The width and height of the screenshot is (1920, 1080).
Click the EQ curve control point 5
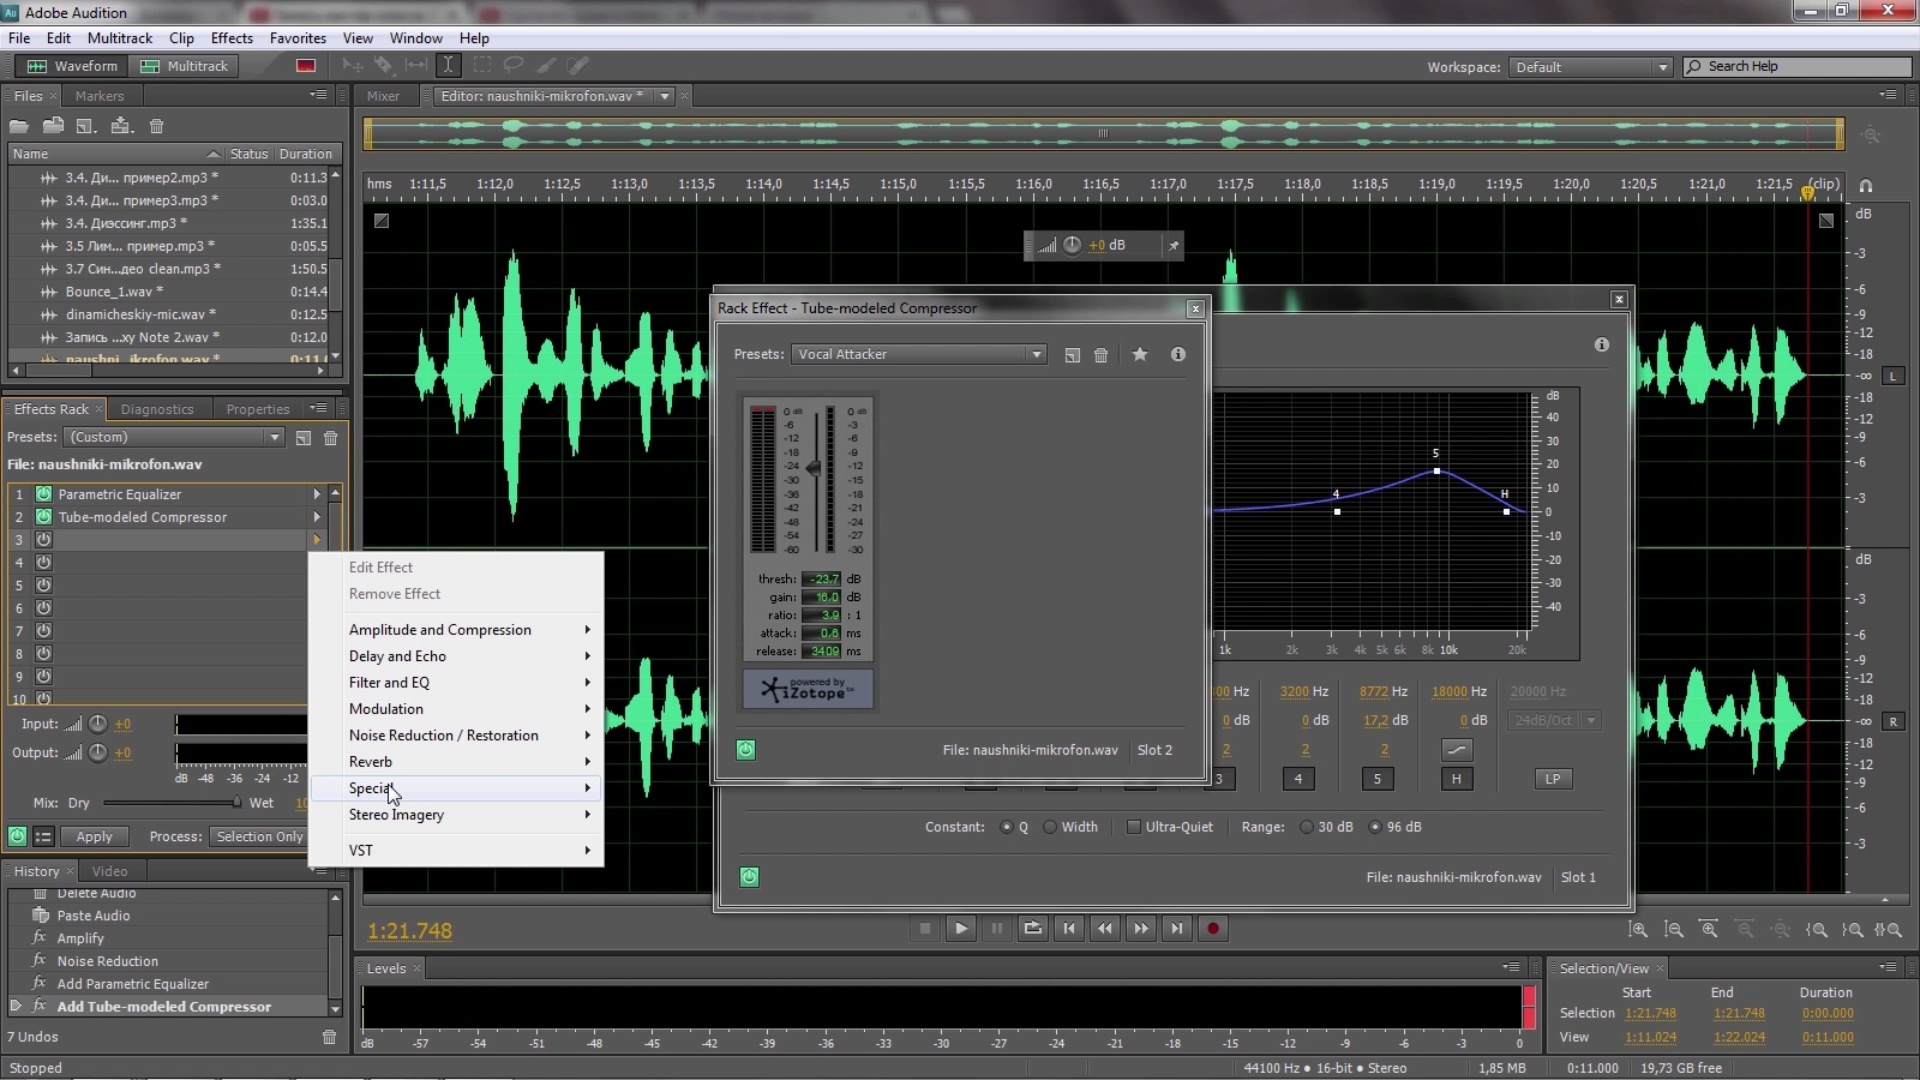tap(1437, 471)
